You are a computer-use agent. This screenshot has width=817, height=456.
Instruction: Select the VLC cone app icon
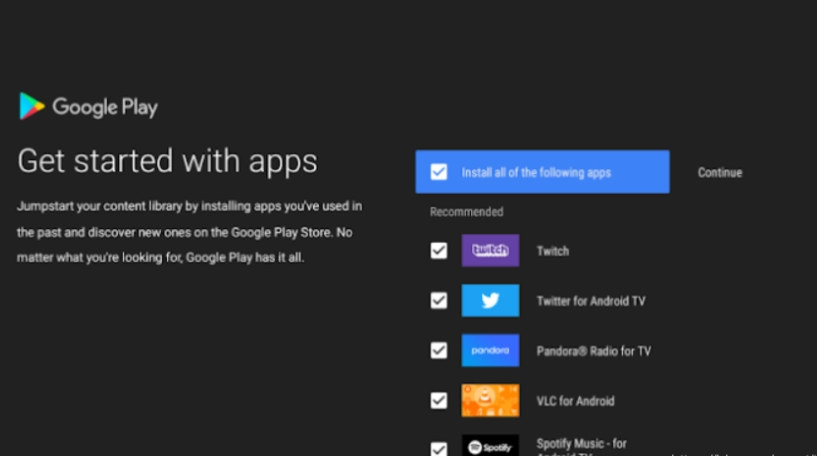pos(490,400)
